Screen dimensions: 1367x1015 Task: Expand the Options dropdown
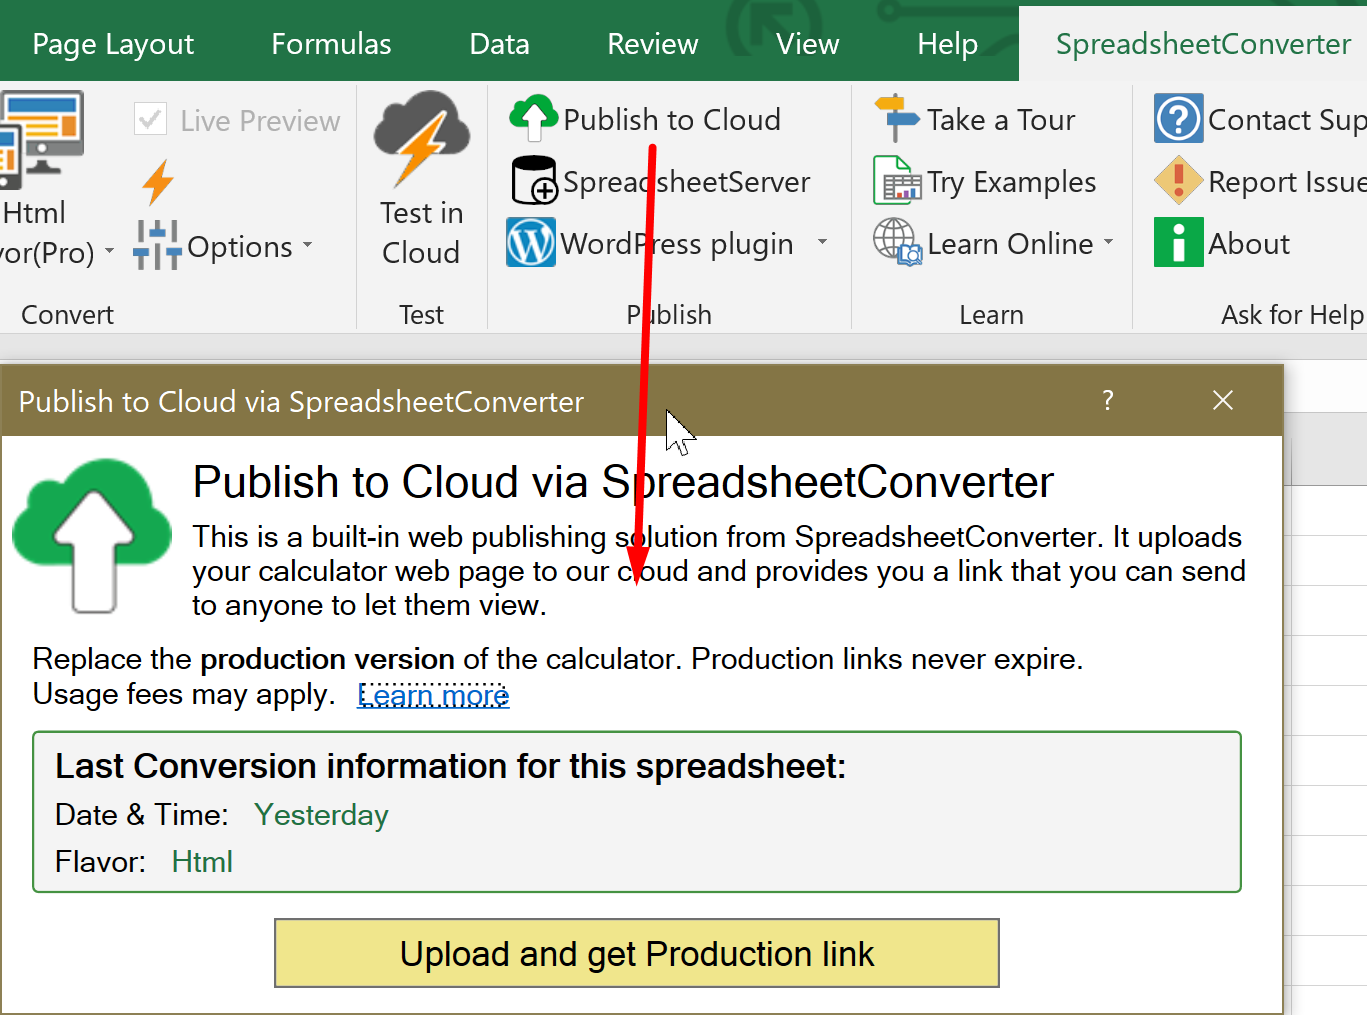point(306,246)
